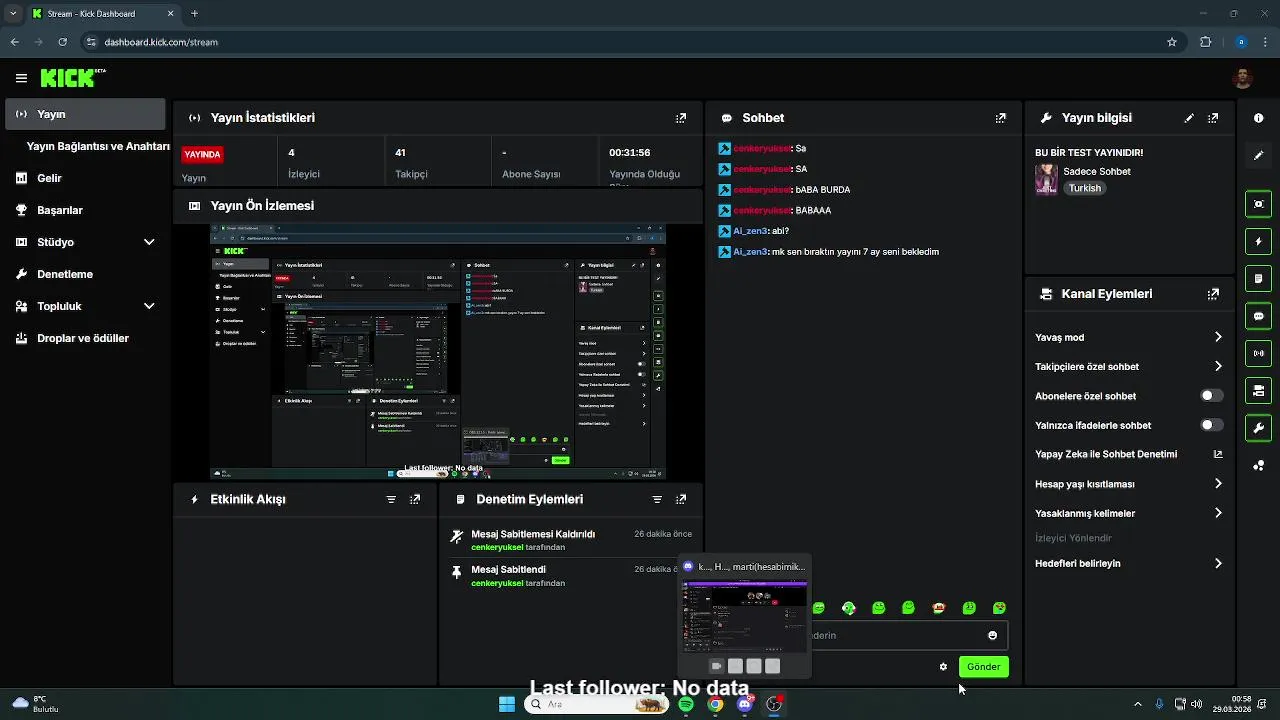
Task: Bookmark this page with the star icon
Action: [x=1172, y=42]
